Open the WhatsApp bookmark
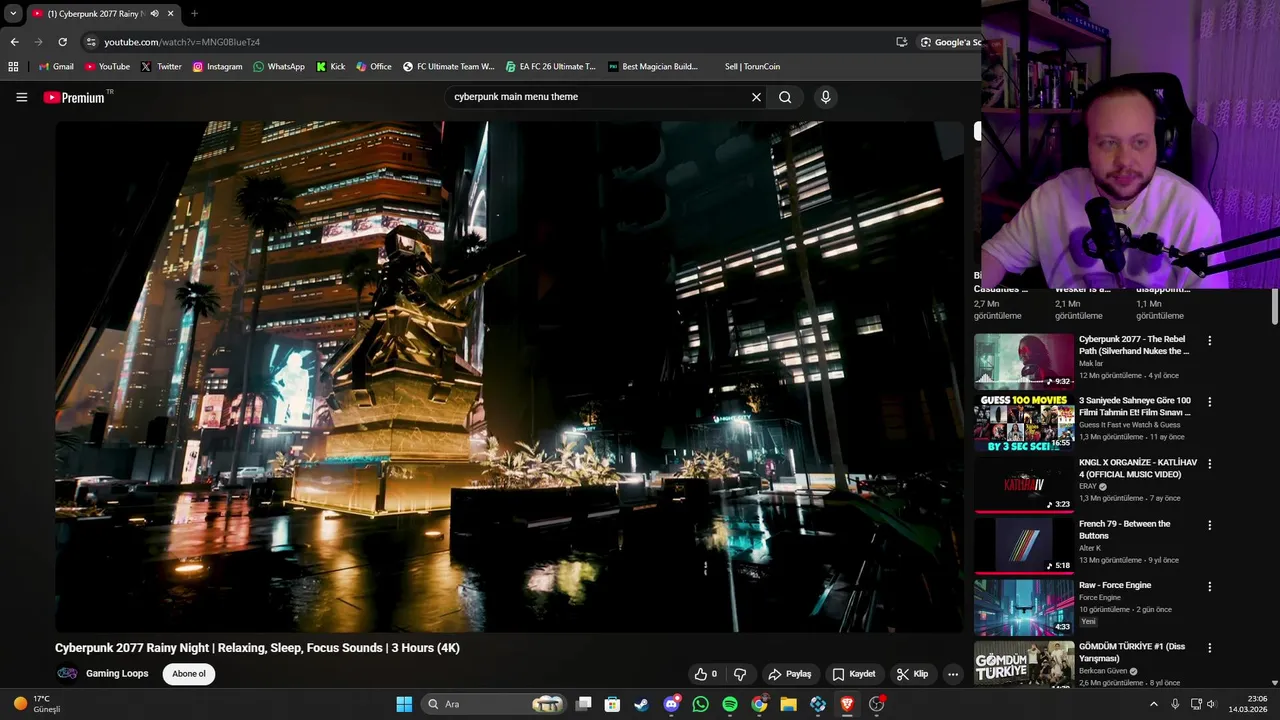 coord(279,67)
